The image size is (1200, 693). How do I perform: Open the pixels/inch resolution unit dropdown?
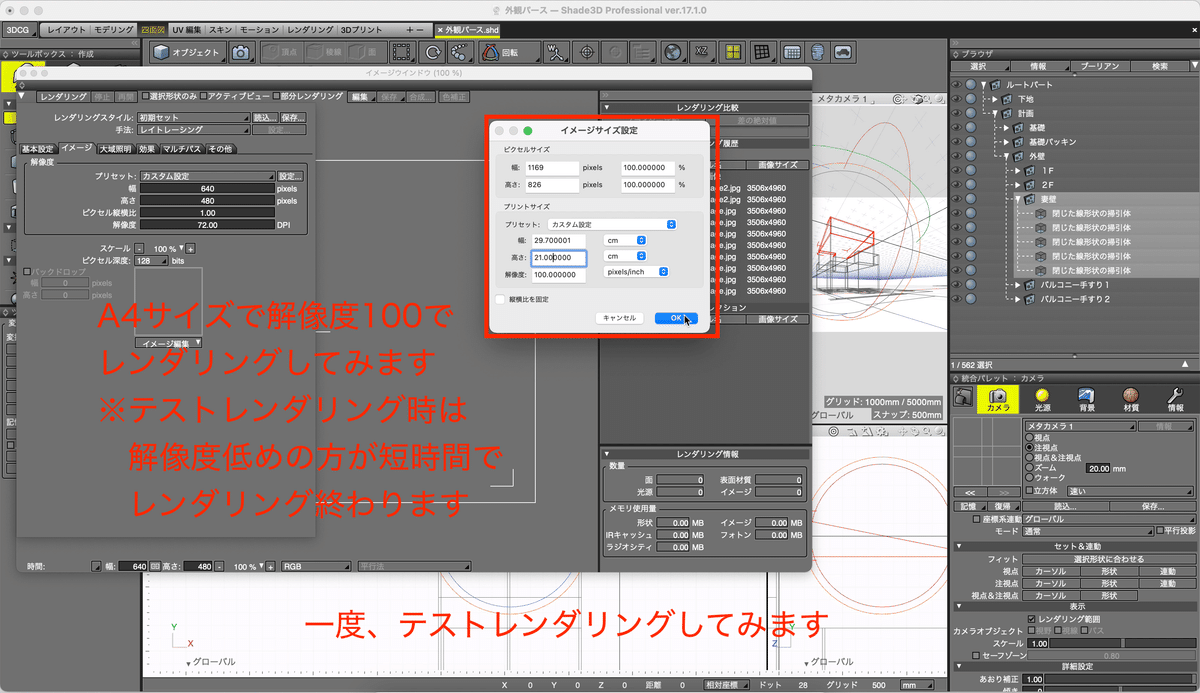[636, 271]
